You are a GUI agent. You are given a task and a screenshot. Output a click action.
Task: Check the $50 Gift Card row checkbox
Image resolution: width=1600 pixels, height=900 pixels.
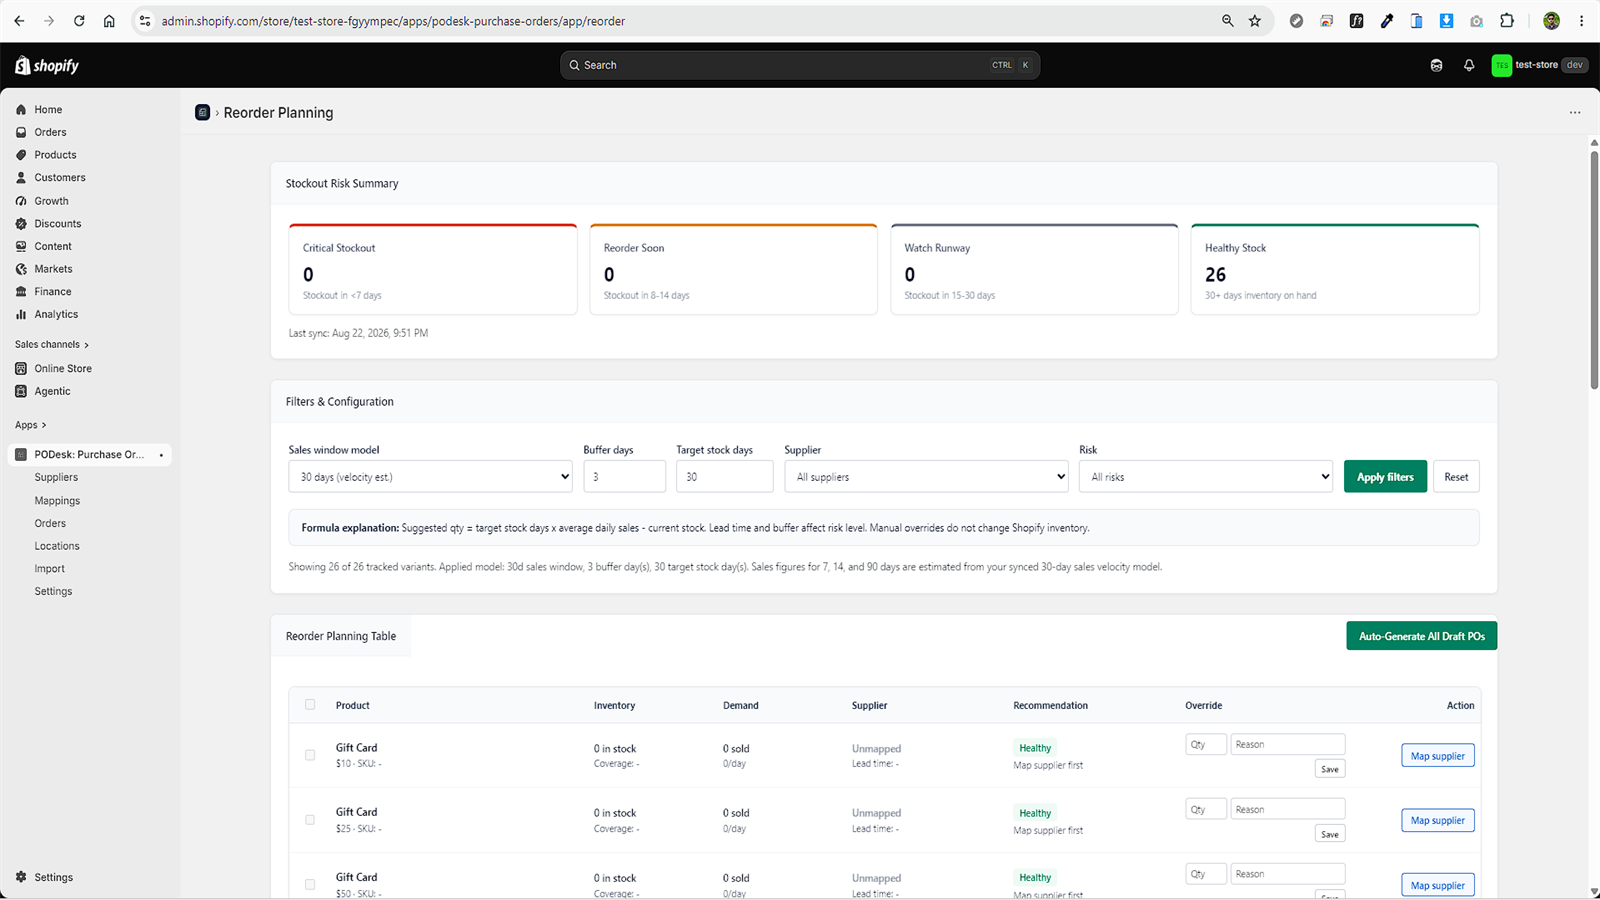pyautogui.click(x=310, y=885)
